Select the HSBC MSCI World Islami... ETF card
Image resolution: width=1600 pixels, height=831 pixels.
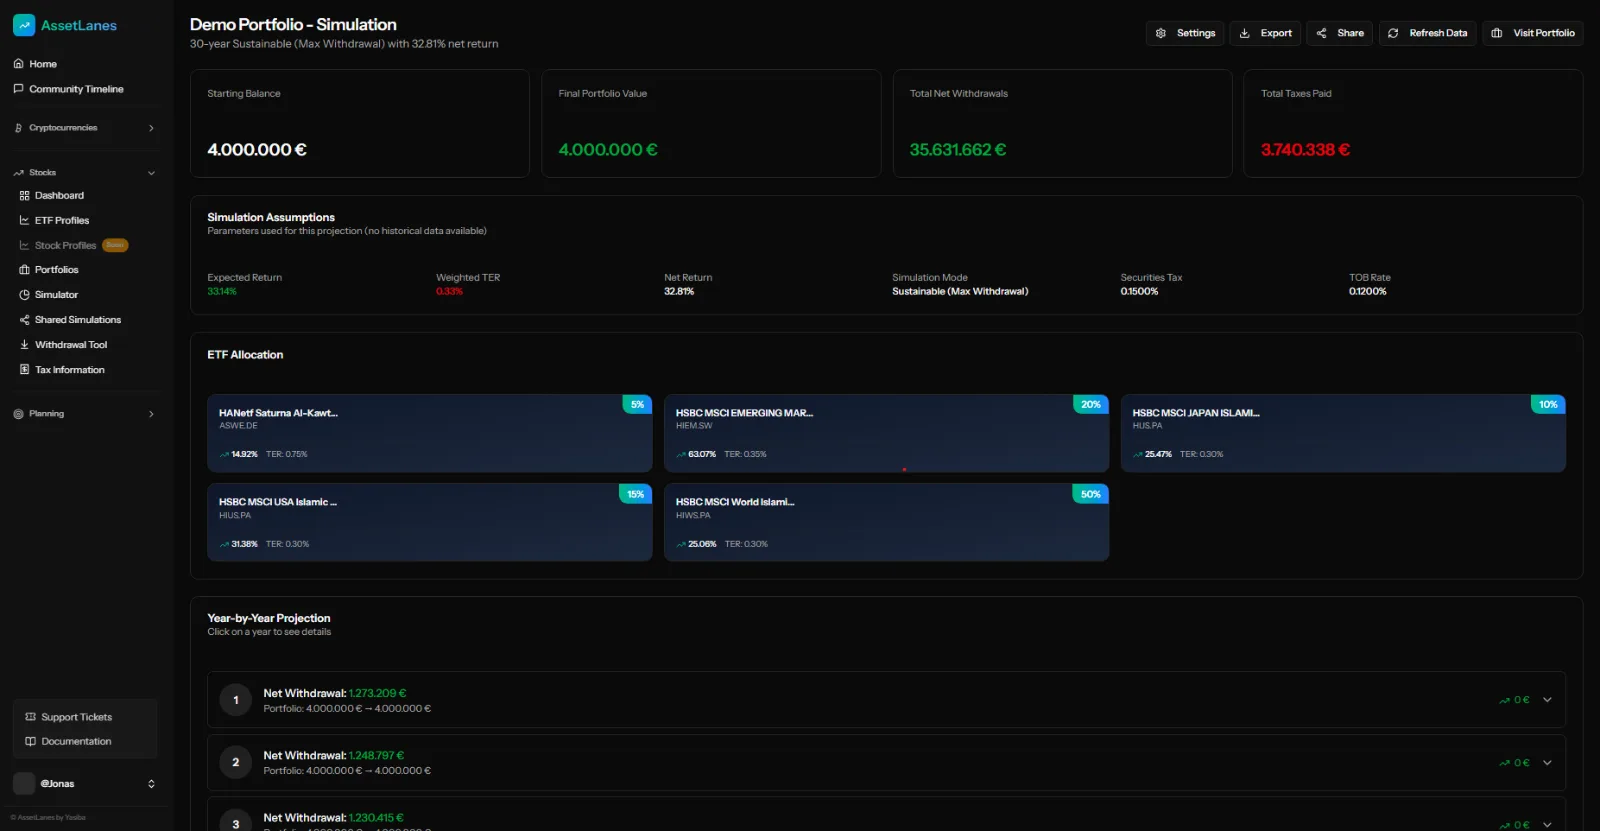coord(886,523)
